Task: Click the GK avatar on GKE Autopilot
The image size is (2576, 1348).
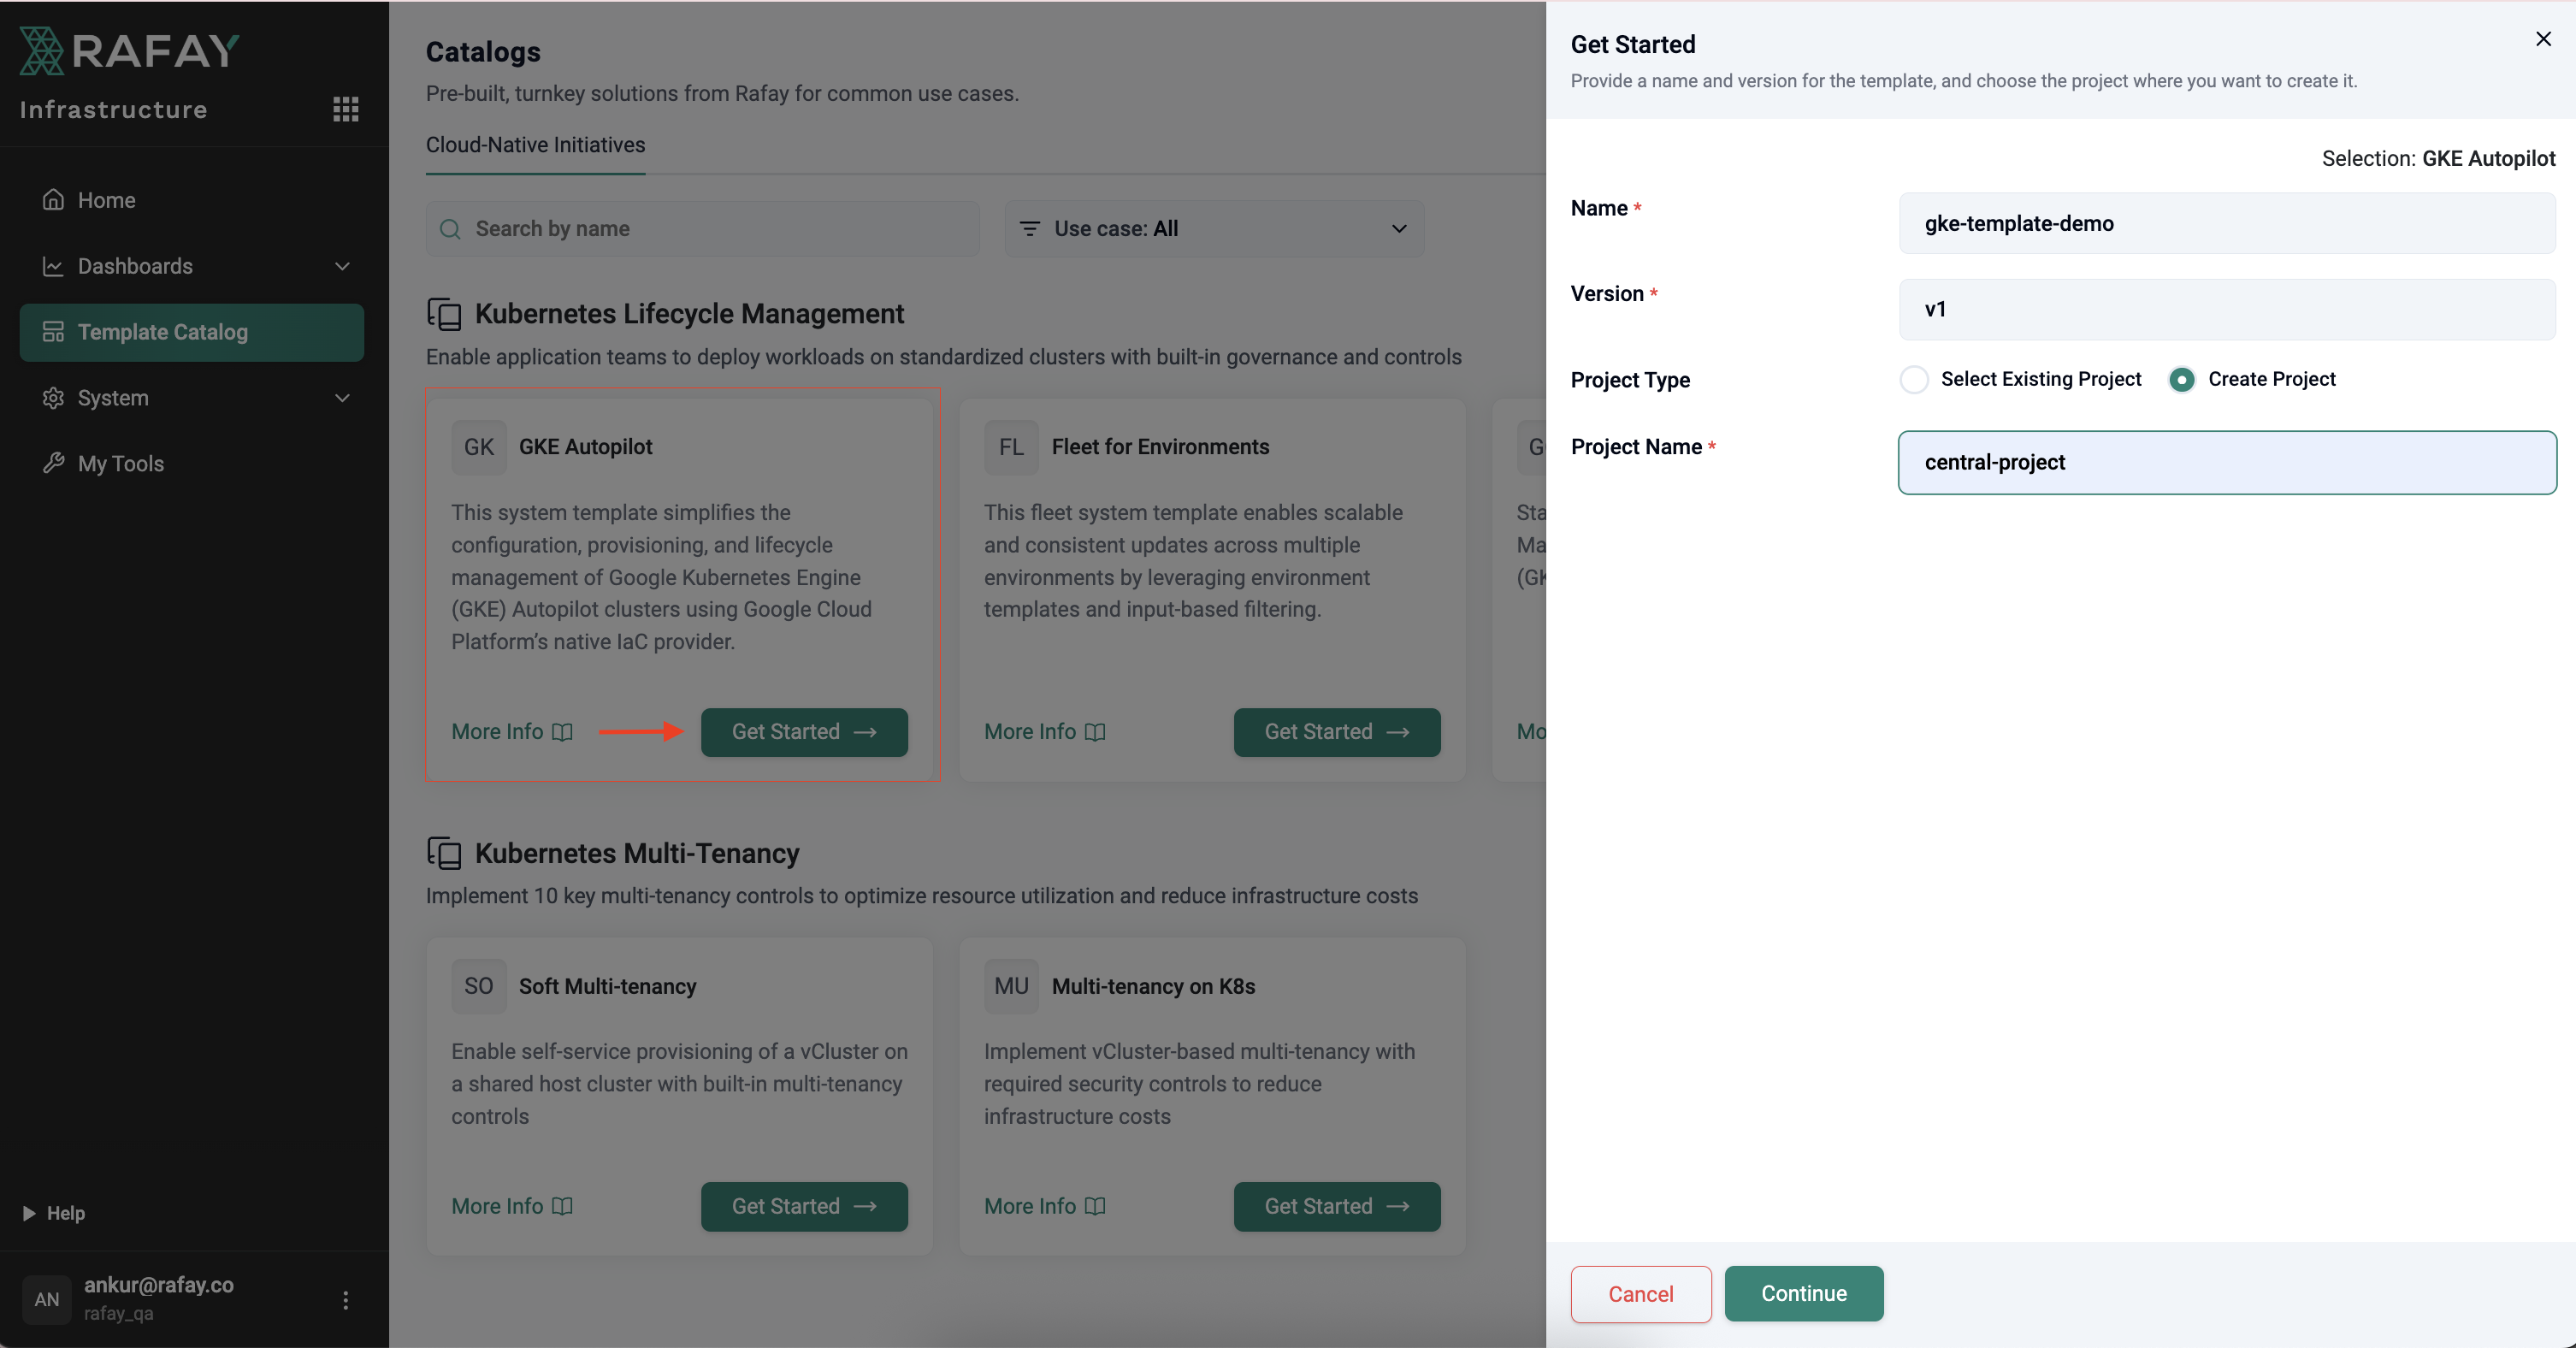Action: (x=478, y=447)
